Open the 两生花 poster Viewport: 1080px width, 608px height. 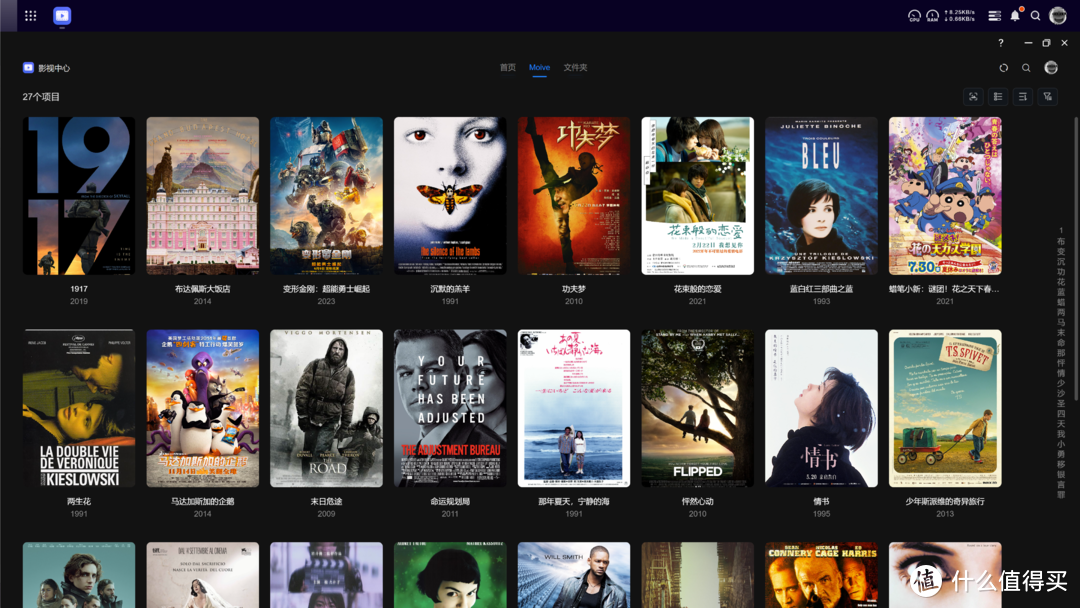pyautogui.click(x=79, y=408)
